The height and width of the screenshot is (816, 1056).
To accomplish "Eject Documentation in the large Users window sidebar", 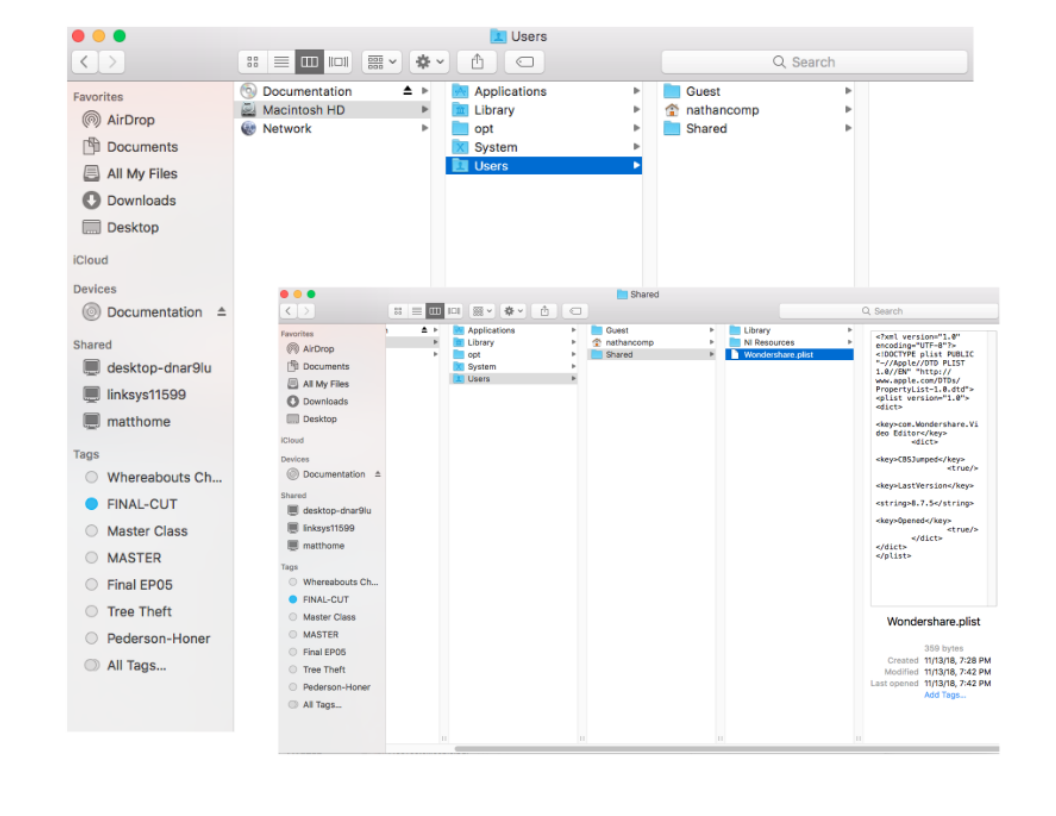I will coord(221,312).
